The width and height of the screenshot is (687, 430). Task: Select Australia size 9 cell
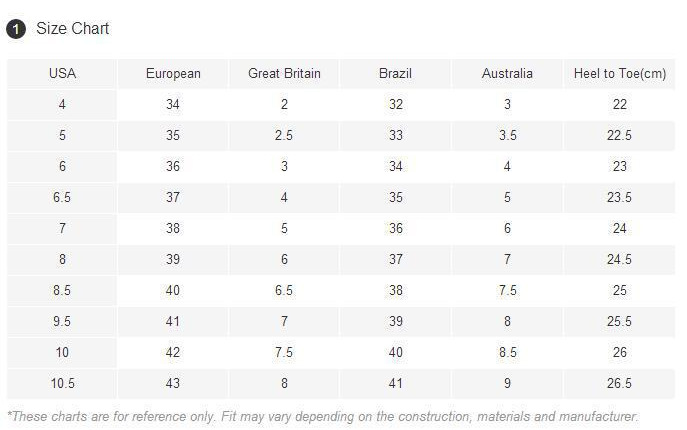[x=507, y=383]
